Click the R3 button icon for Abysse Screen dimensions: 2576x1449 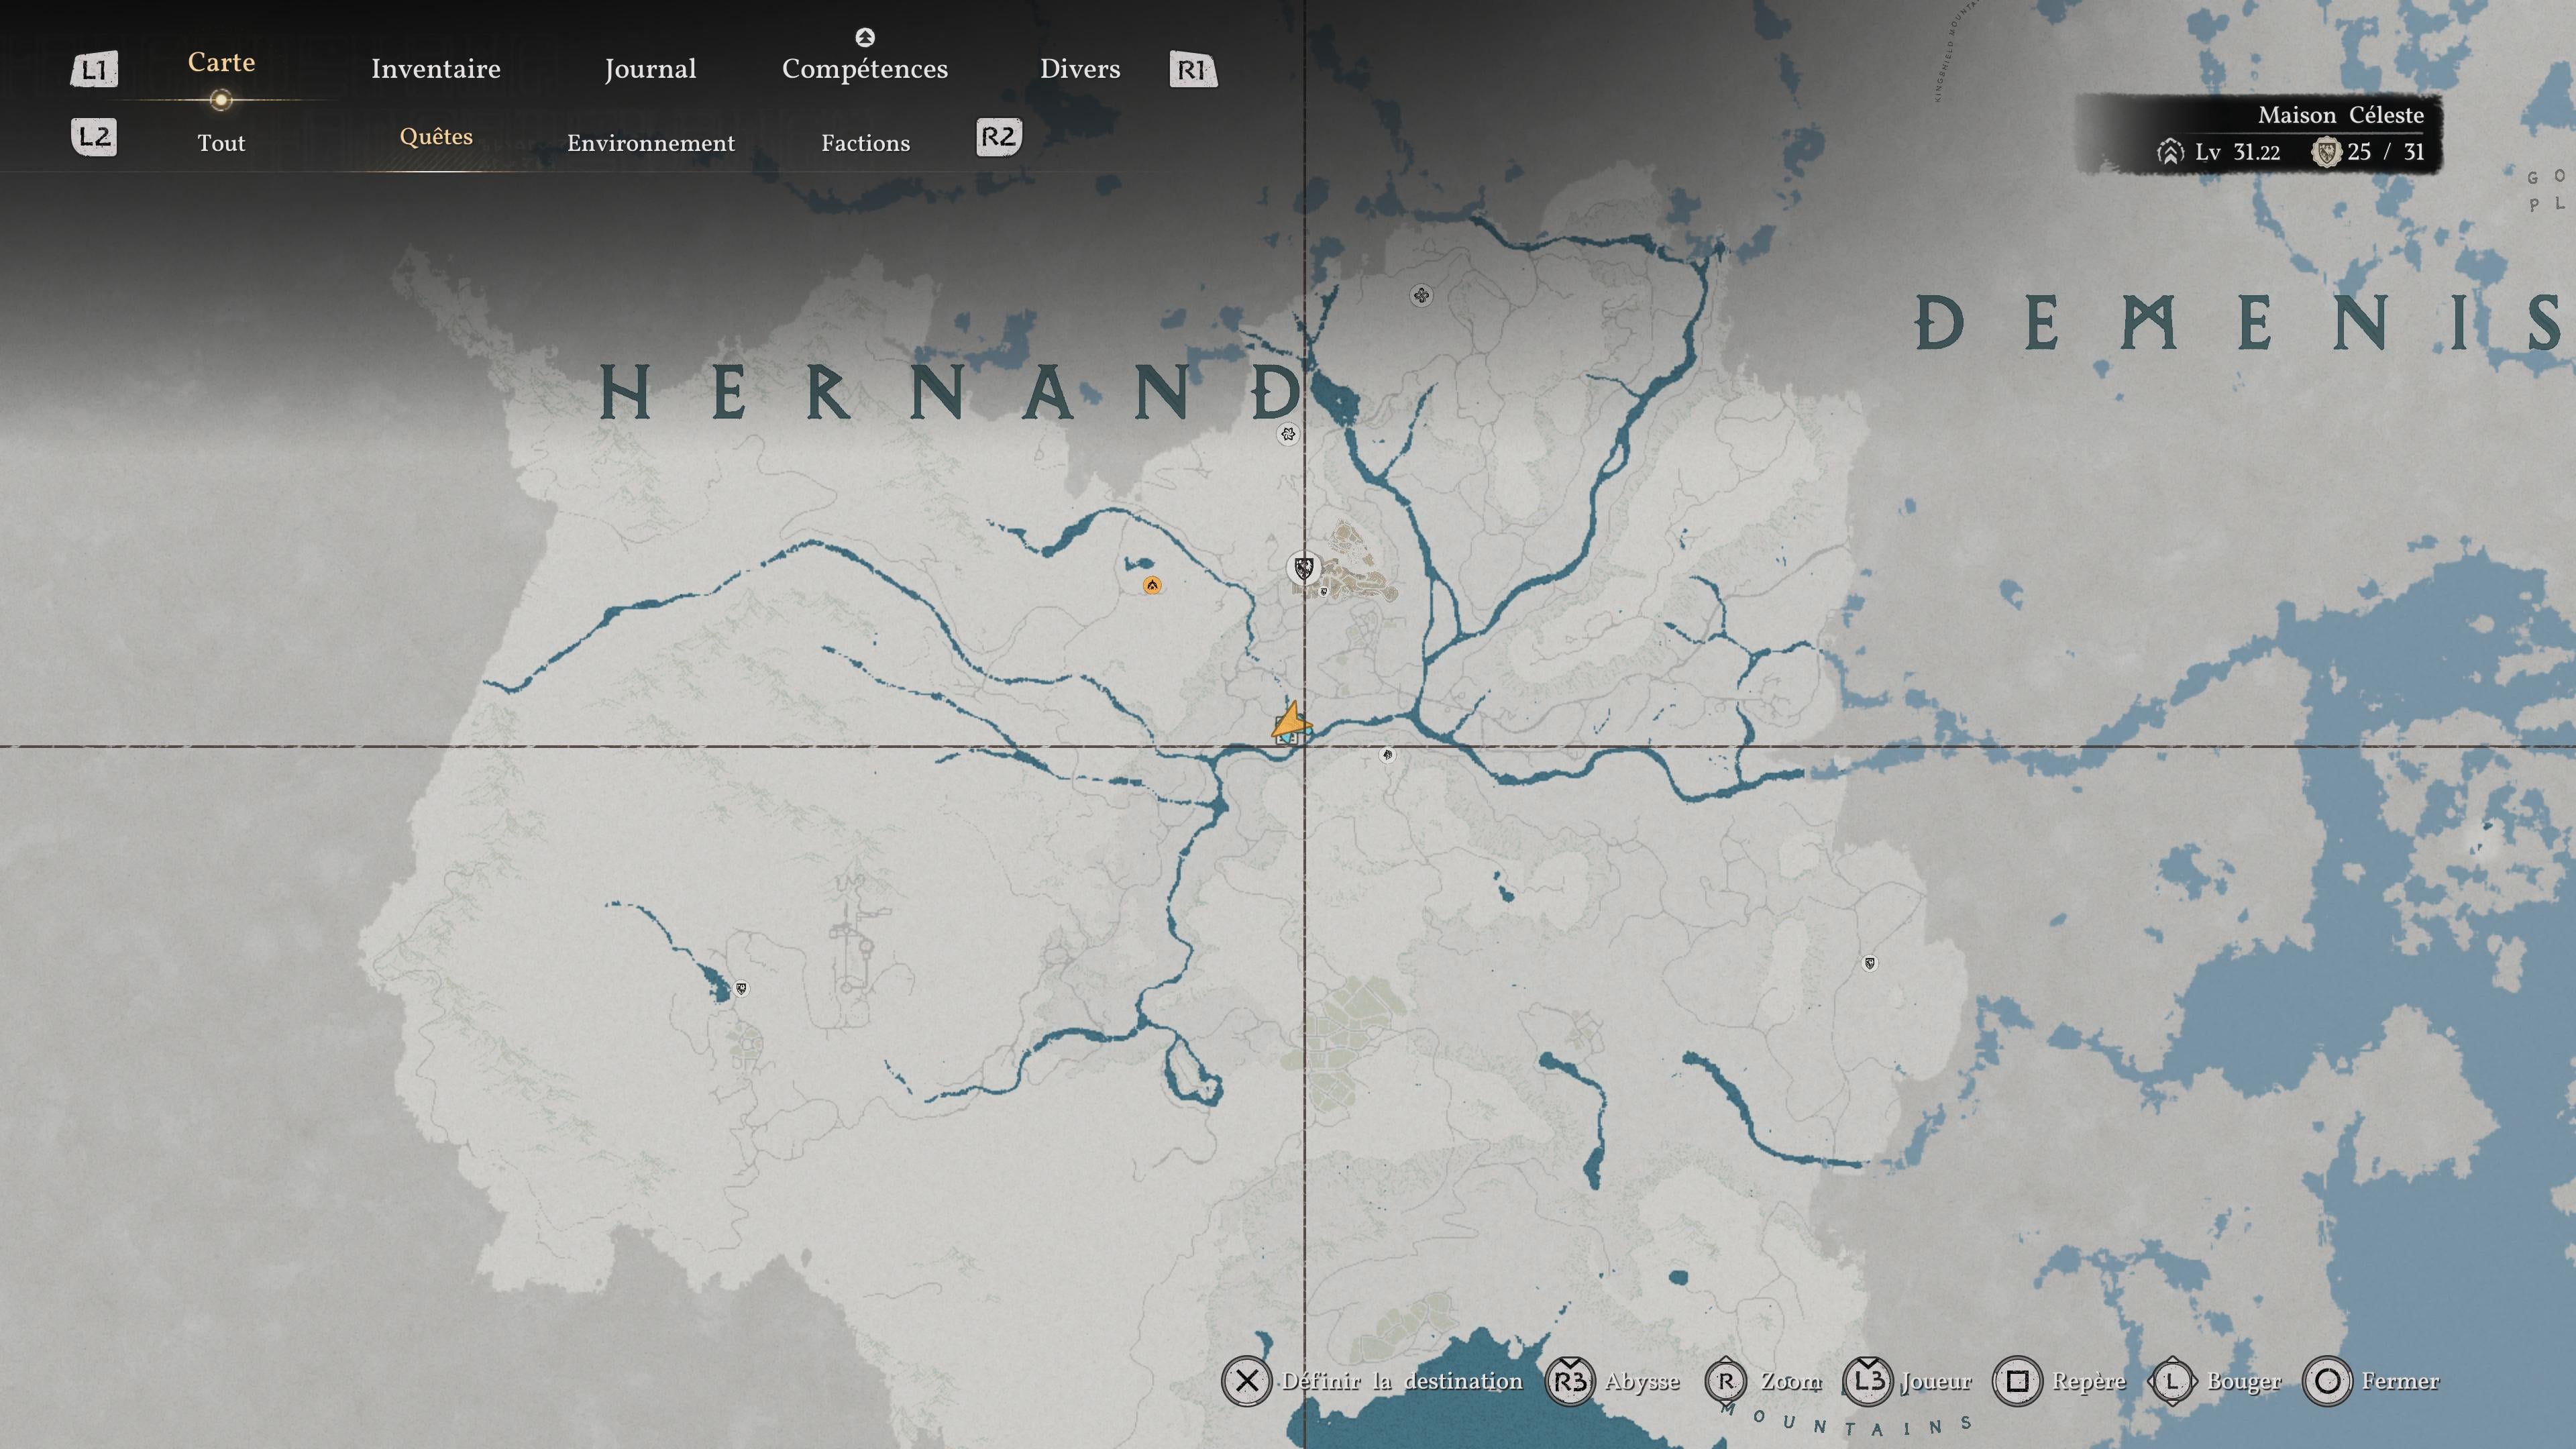tap(1570, 1381)
